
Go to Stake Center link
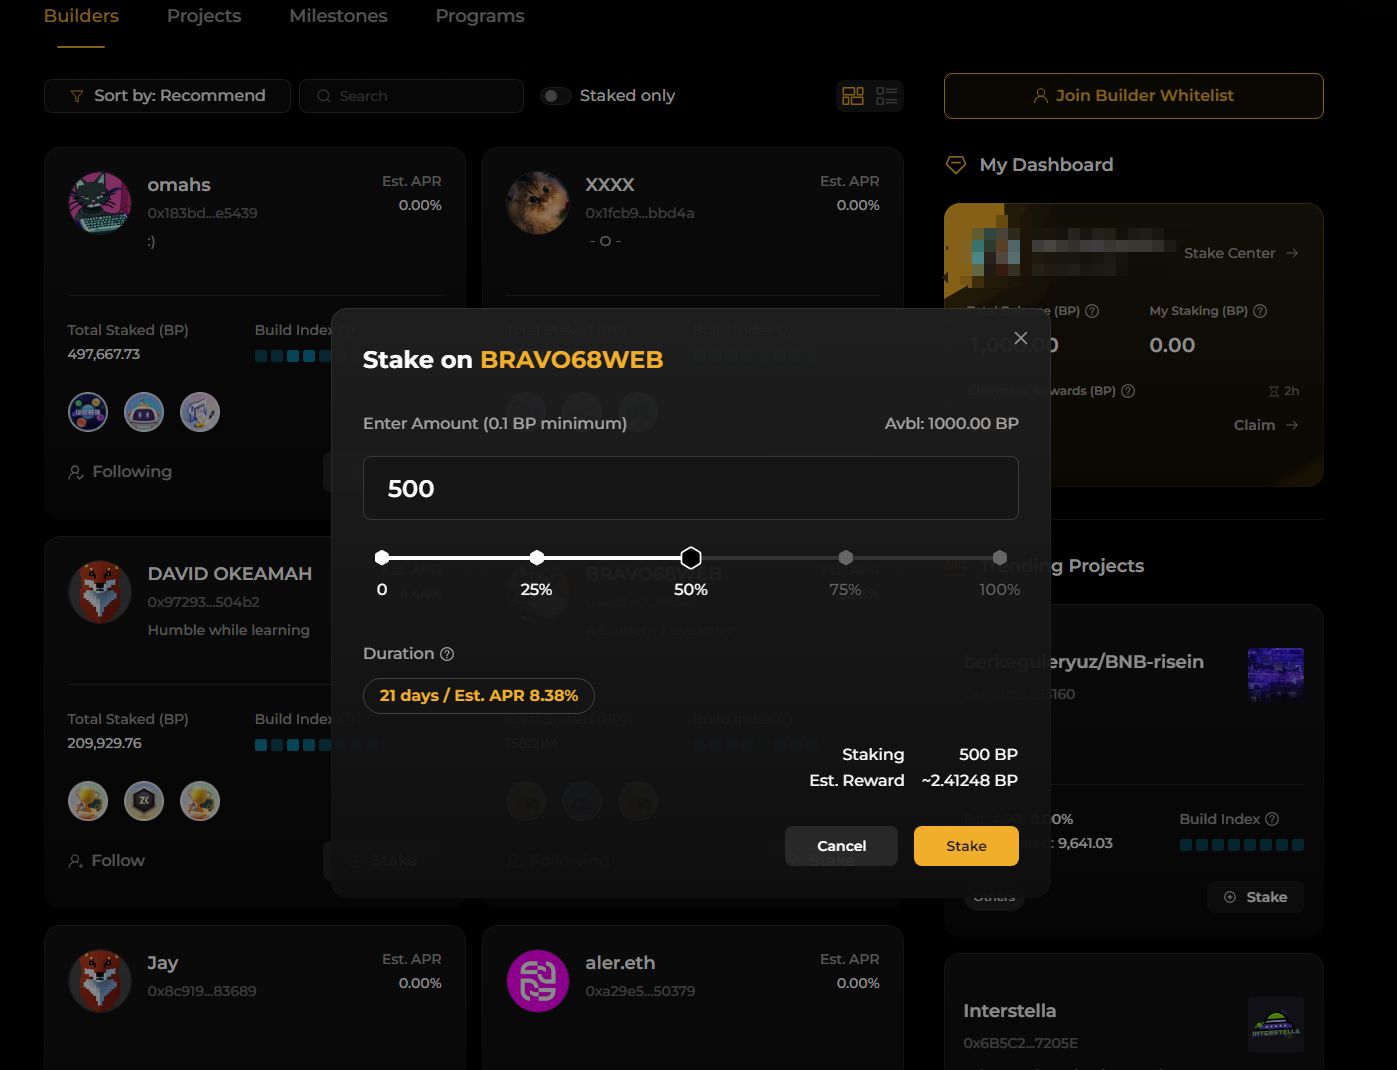tap(1241, 253)
